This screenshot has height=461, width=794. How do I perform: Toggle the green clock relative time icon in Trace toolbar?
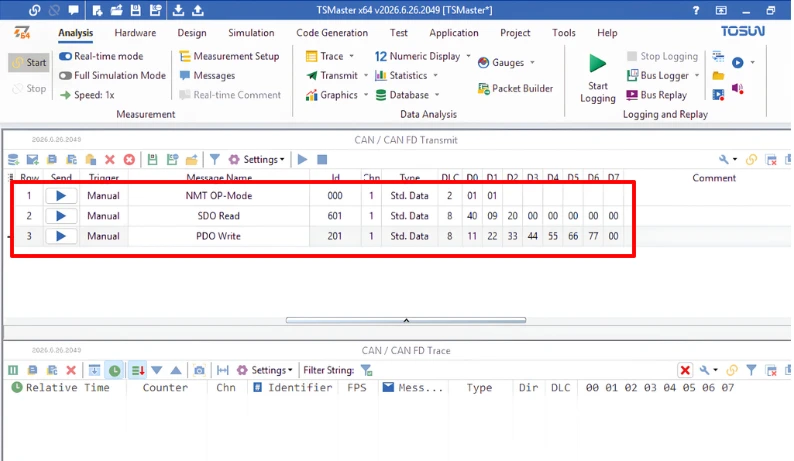pos(115,370)
